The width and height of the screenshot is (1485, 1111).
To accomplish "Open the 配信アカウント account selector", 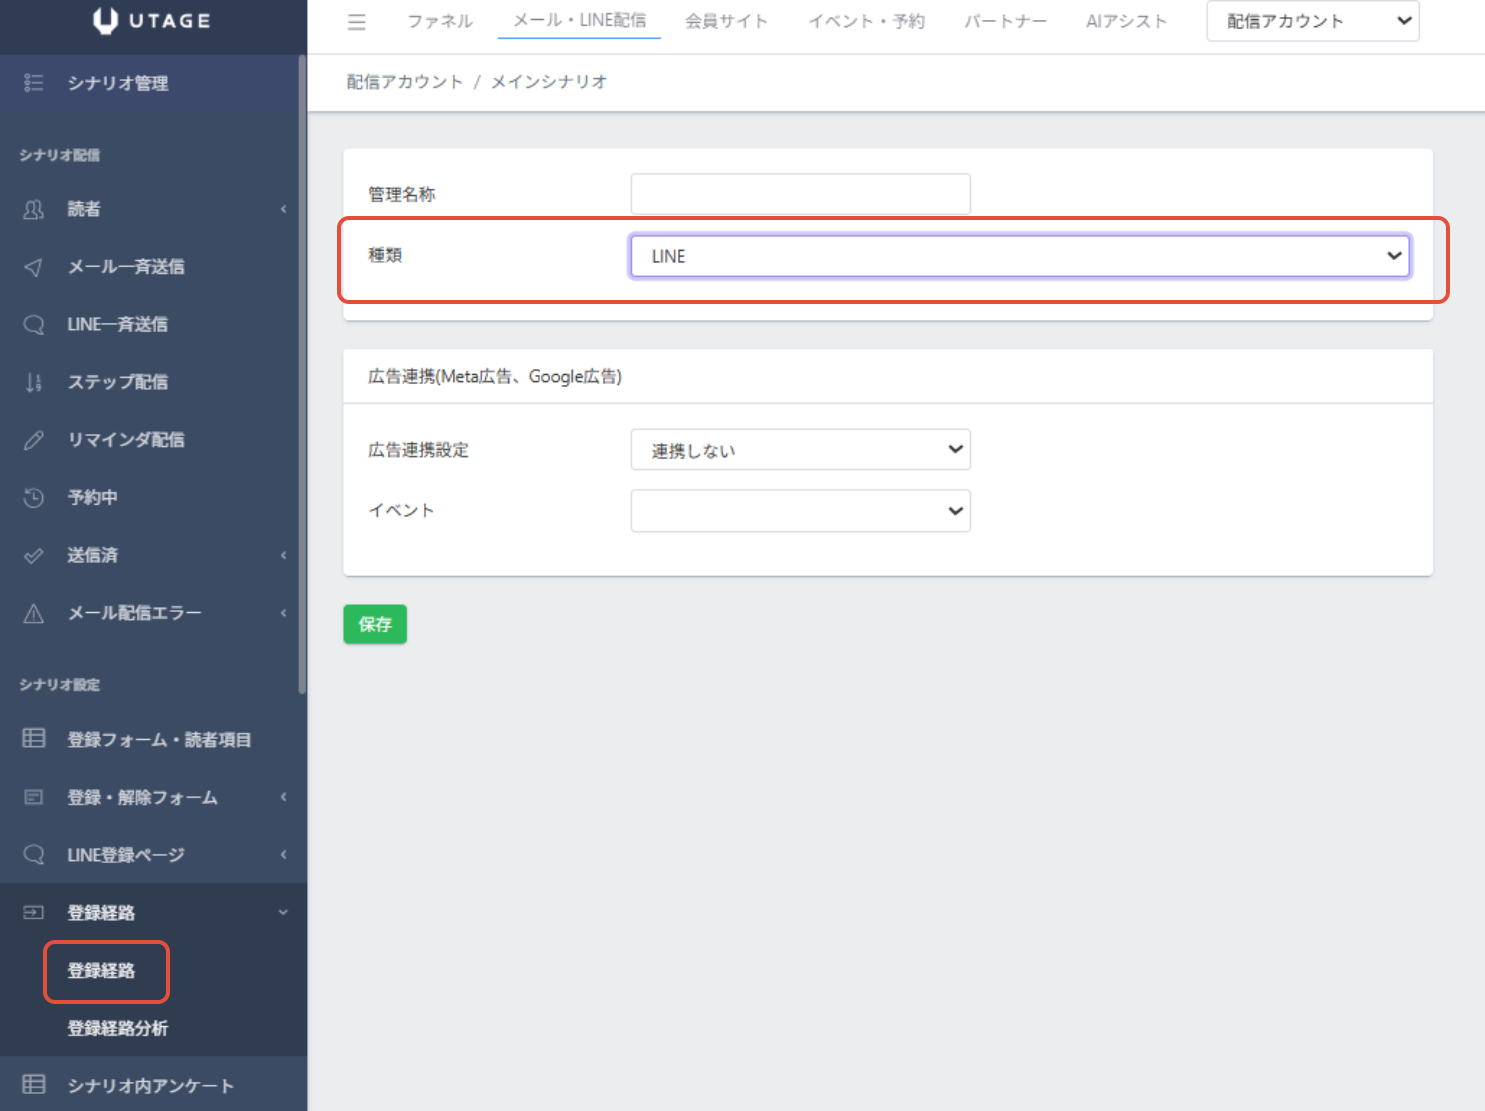I will tap(1312, 21).
